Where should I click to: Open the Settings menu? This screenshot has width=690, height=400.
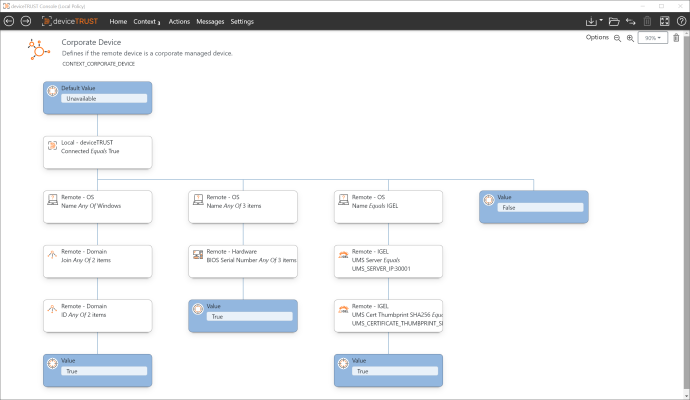pos(242,22)
